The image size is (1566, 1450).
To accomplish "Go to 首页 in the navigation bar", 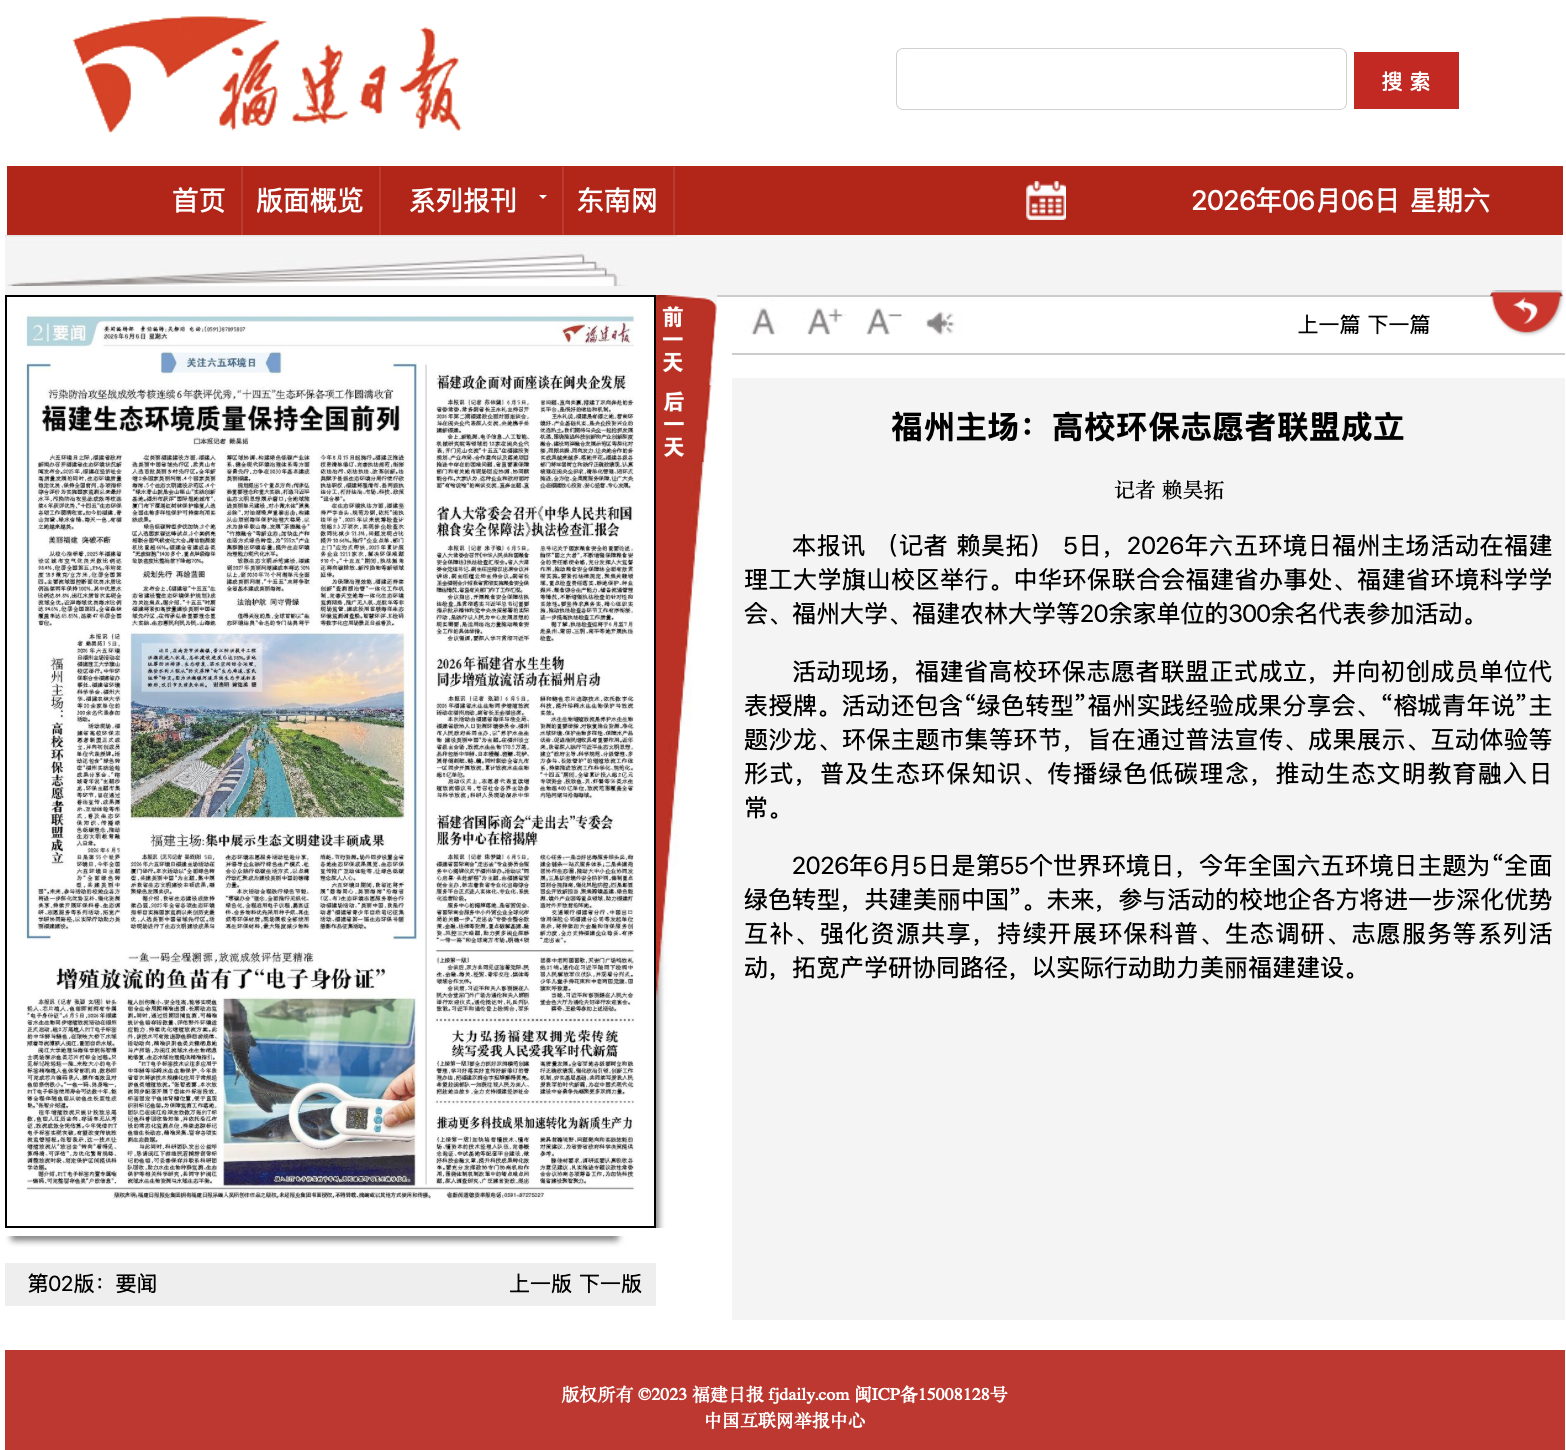I will [x=198, y=200].
